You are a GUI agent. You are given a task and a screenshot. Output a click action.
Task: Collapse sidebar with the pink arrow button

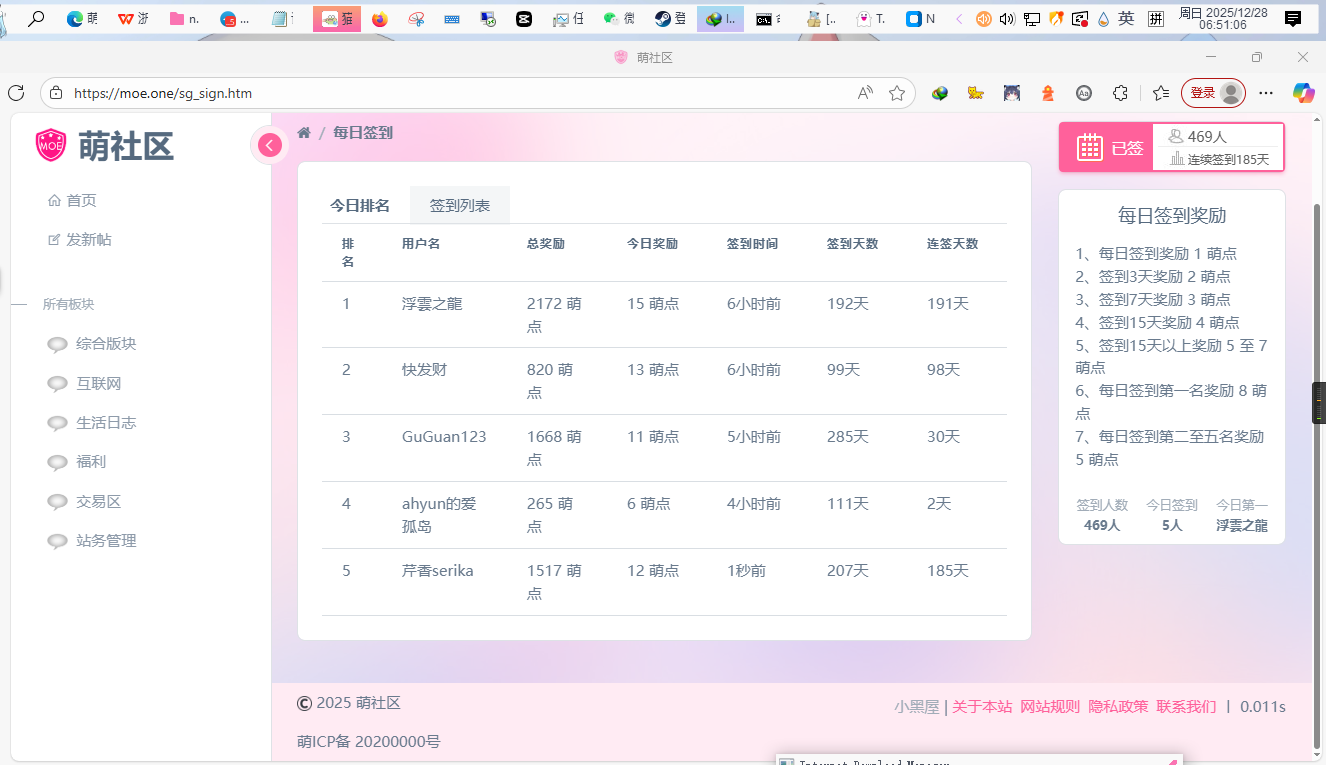click(x=269, y=145)
